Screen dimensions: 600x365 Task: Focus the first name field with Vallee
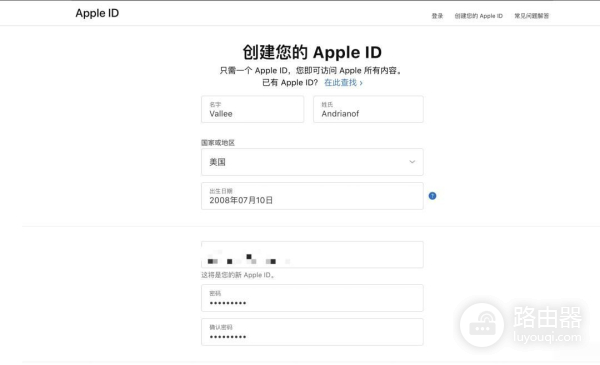253,109
